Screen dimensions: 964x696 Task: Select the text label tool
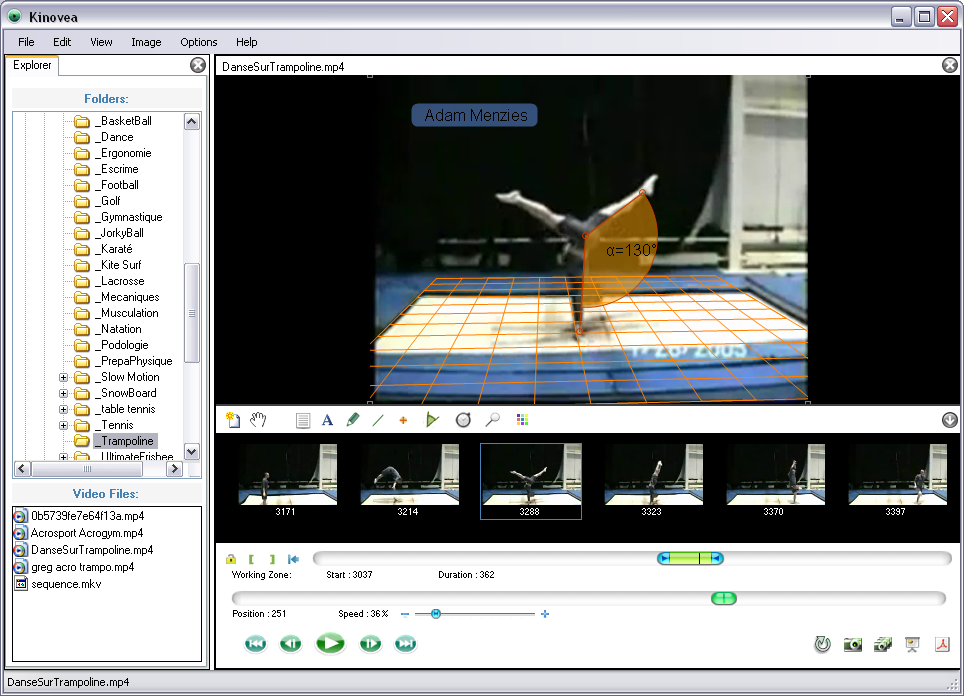tap(327, 420)
